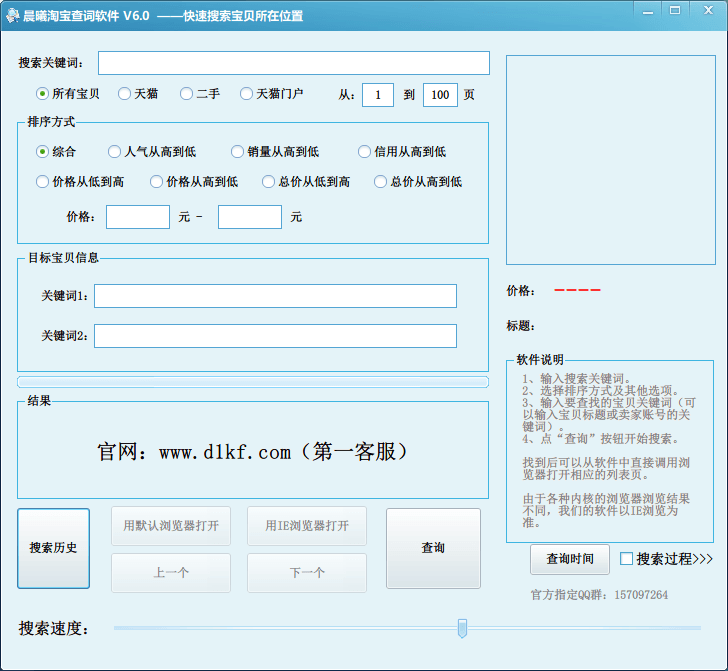The image size is (728, 671).
Task: Open the 搜索历史 history
Action: (53, 548)
